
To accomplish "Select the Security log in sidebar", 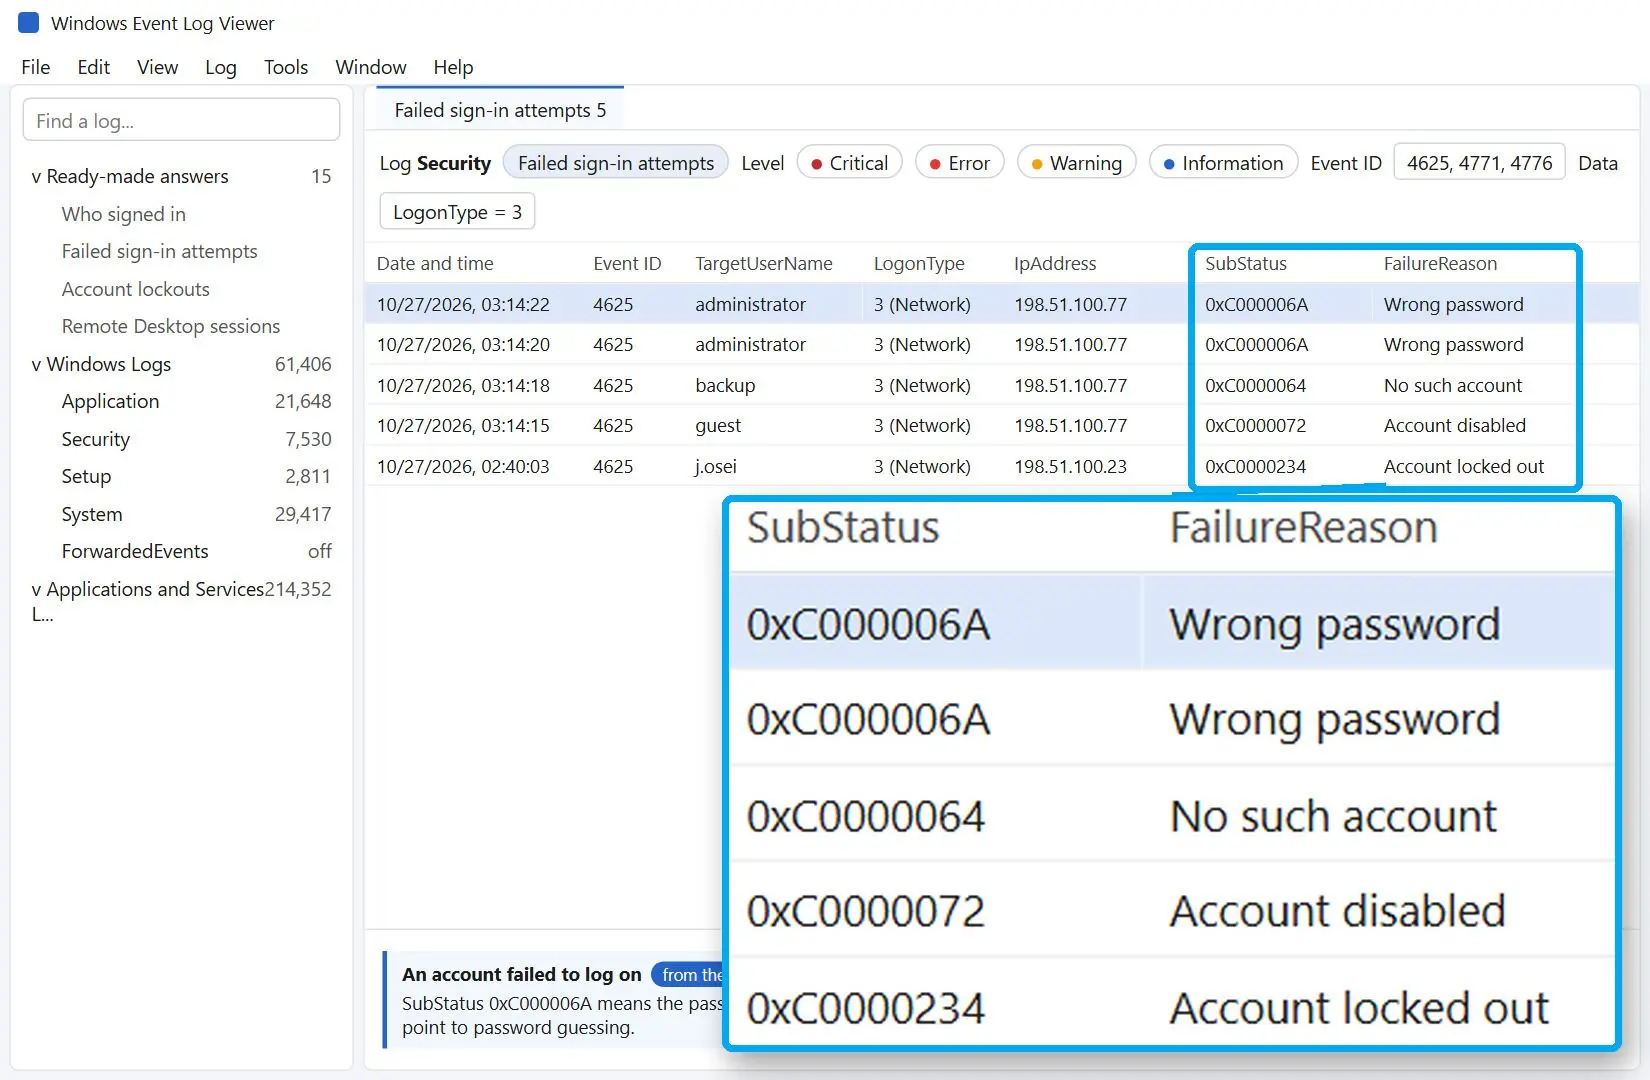I will pos(95,439).
